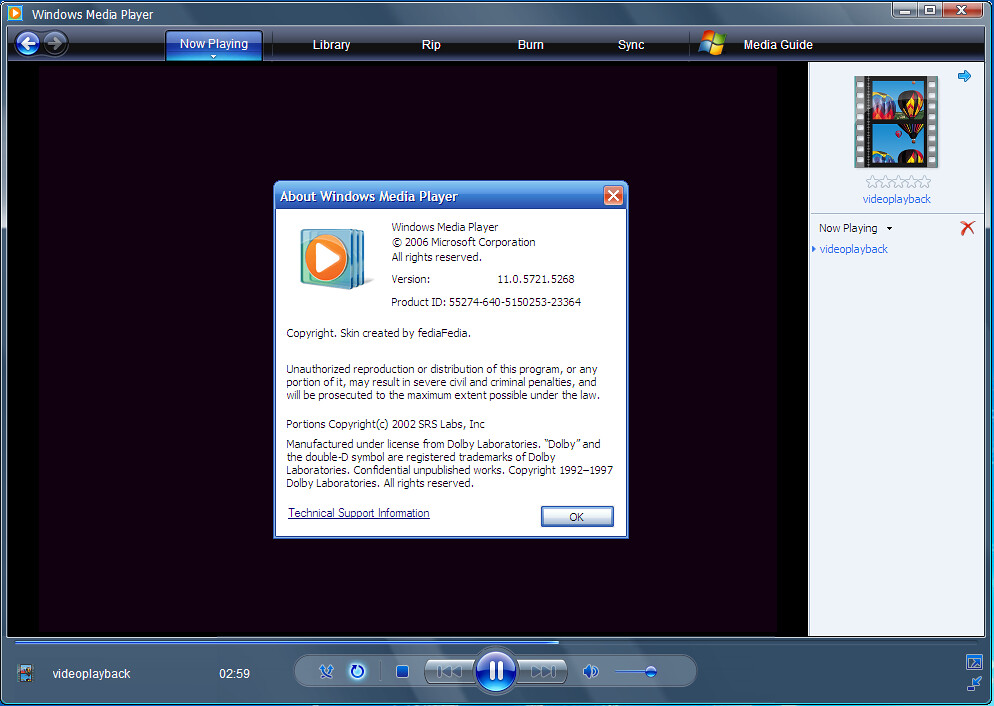Viewport: 994px width, 706px height.
Task: Click the blue arrow above the video thumbnail
Action: tap(964, 76)
